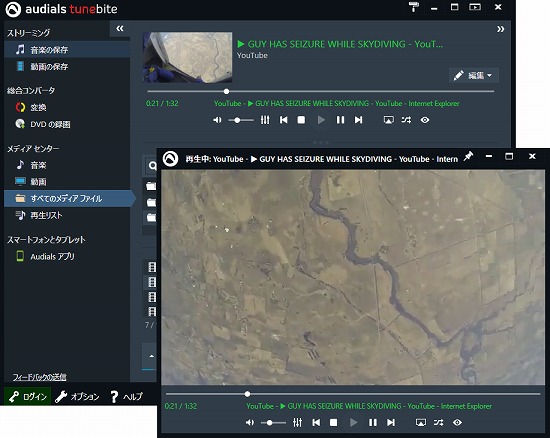The image size is (550, 438).
Task: Skip to previous track in main window
Action: pyautogui.click(x=283, y=120)
